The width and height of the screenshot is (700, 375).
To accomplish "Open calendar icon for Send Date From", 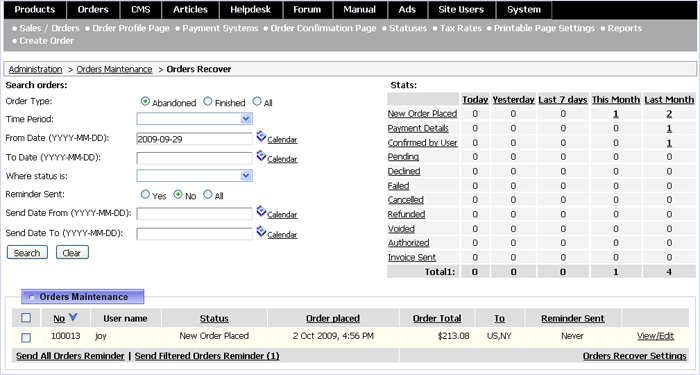I will (262, 212).
